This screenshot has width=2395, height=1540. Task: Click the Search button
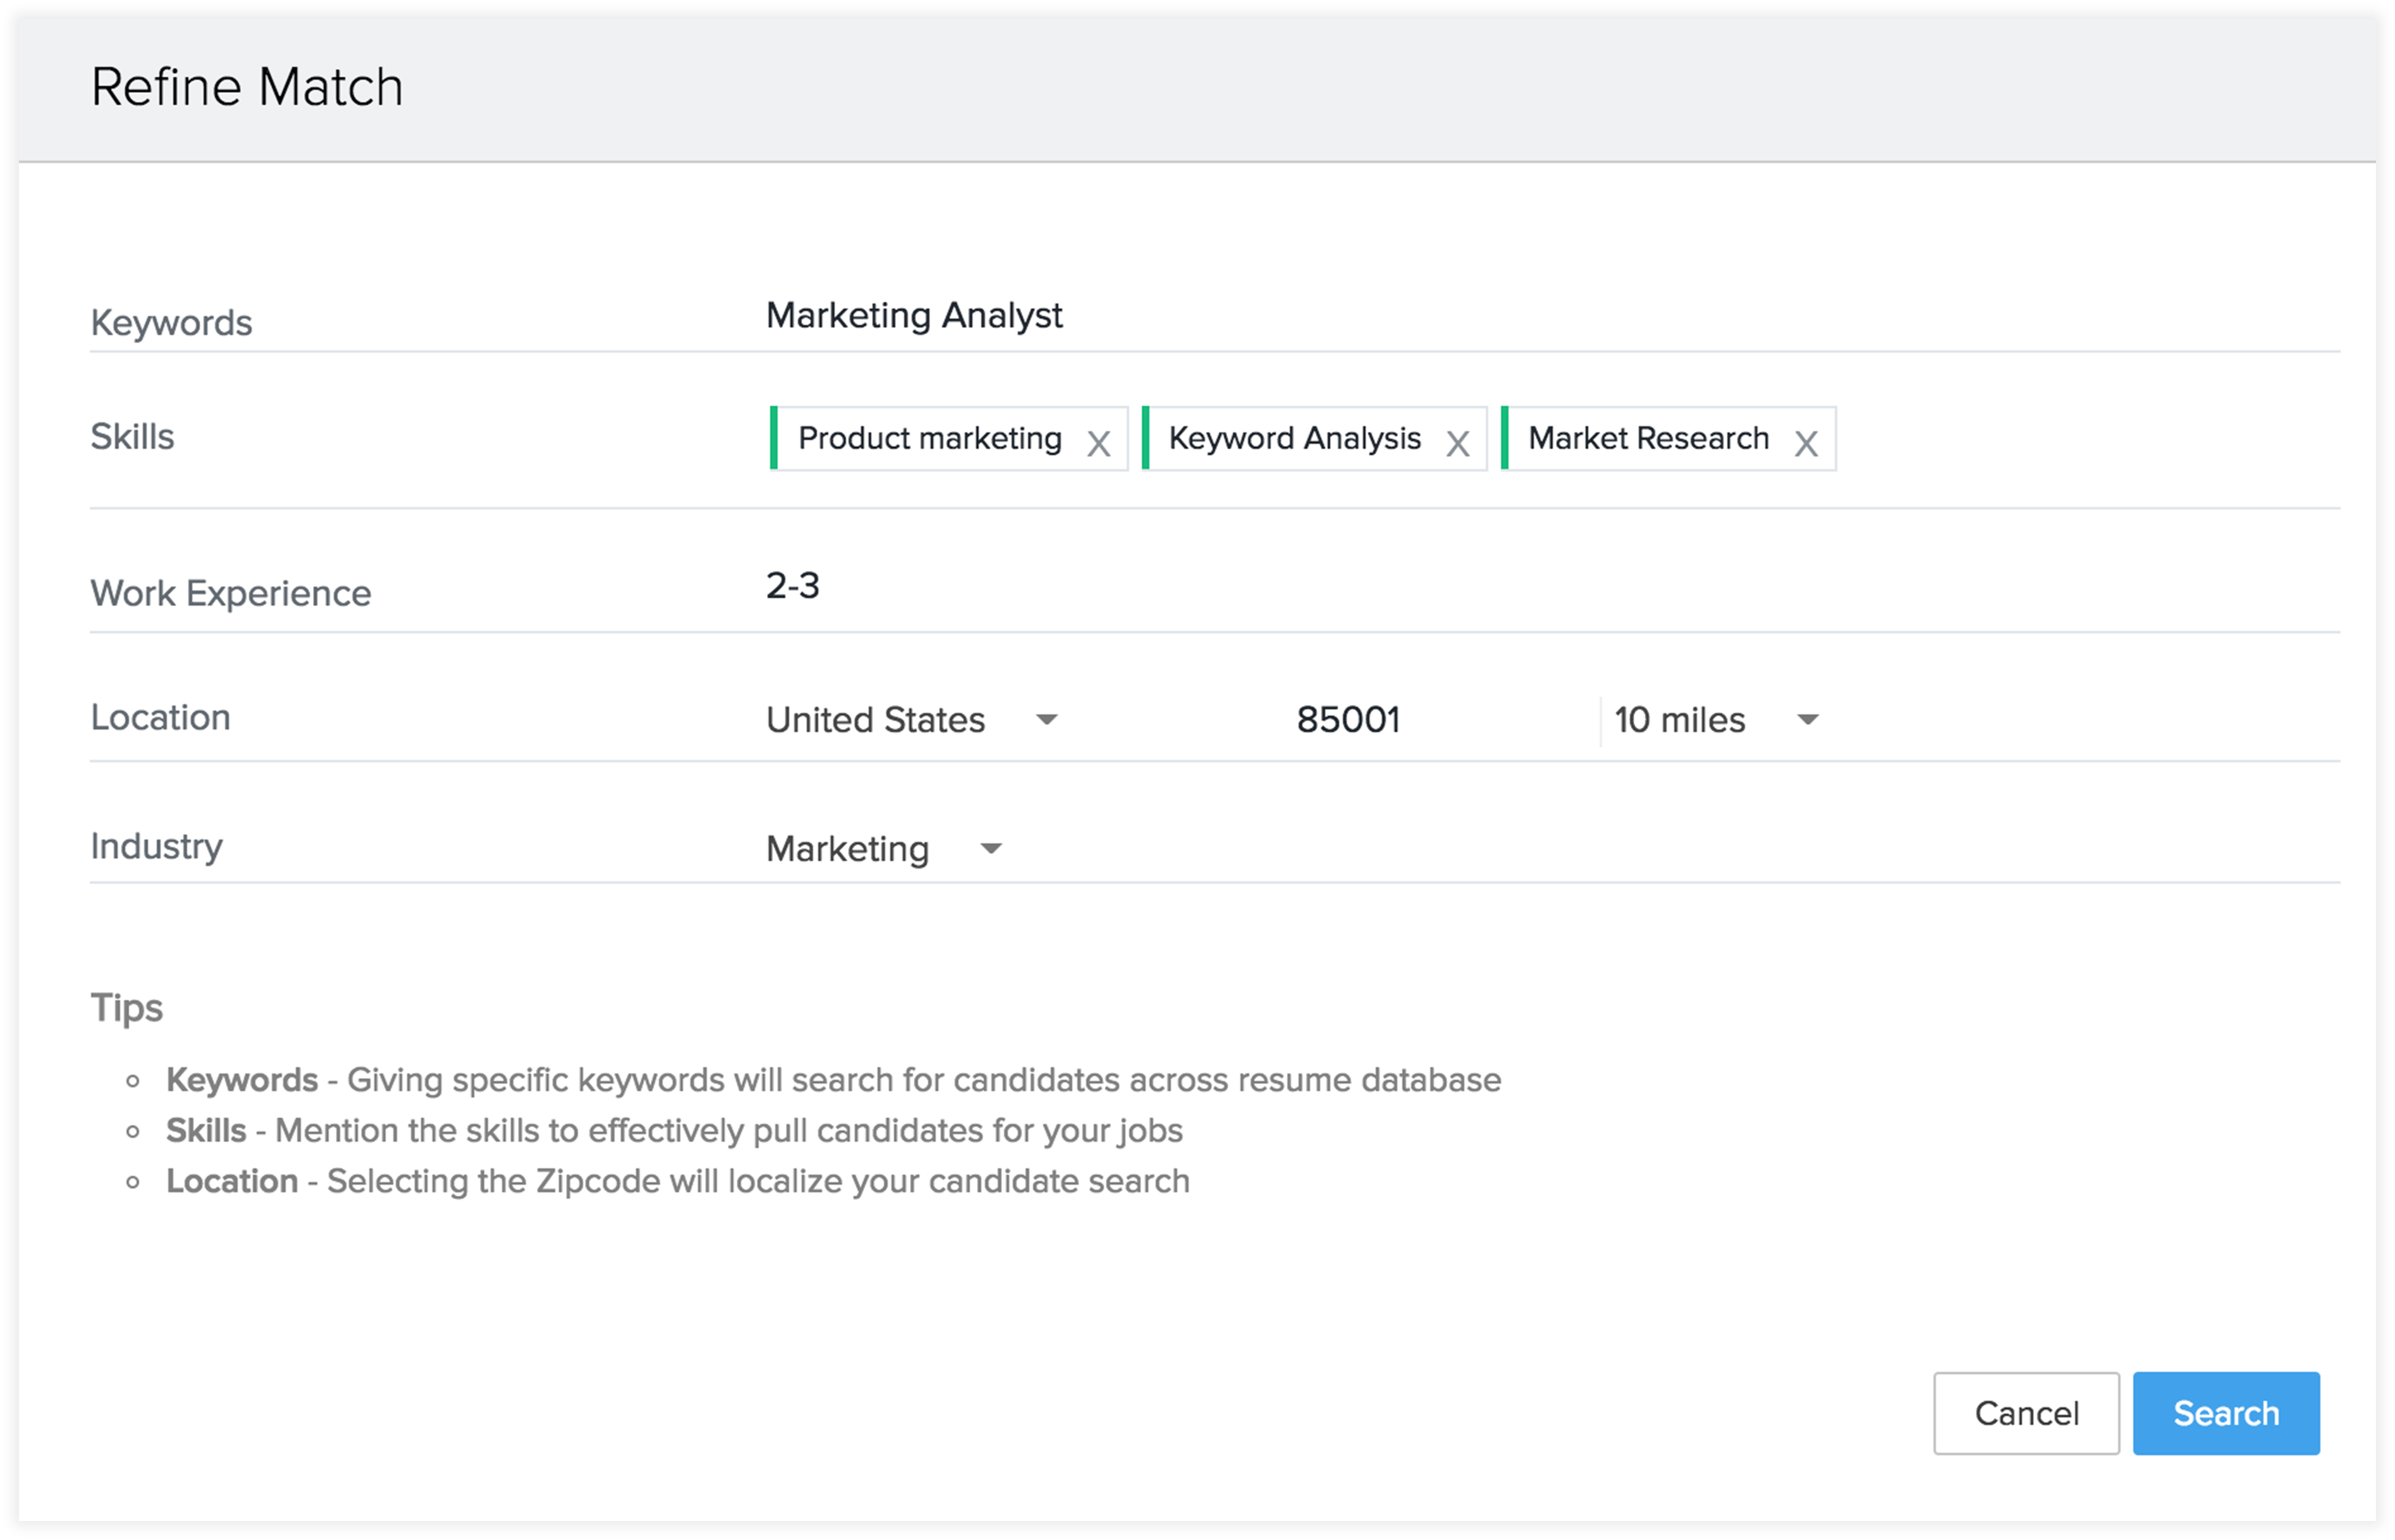pos(2225,1412)
